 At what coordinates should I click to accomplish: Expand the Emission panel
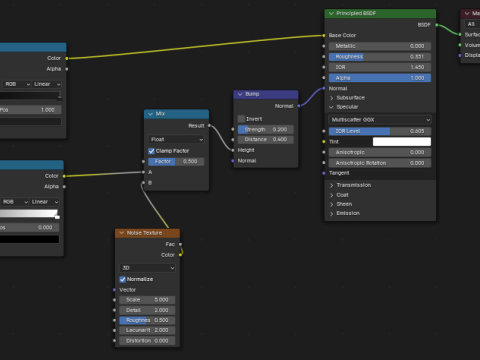pos(332,213)
